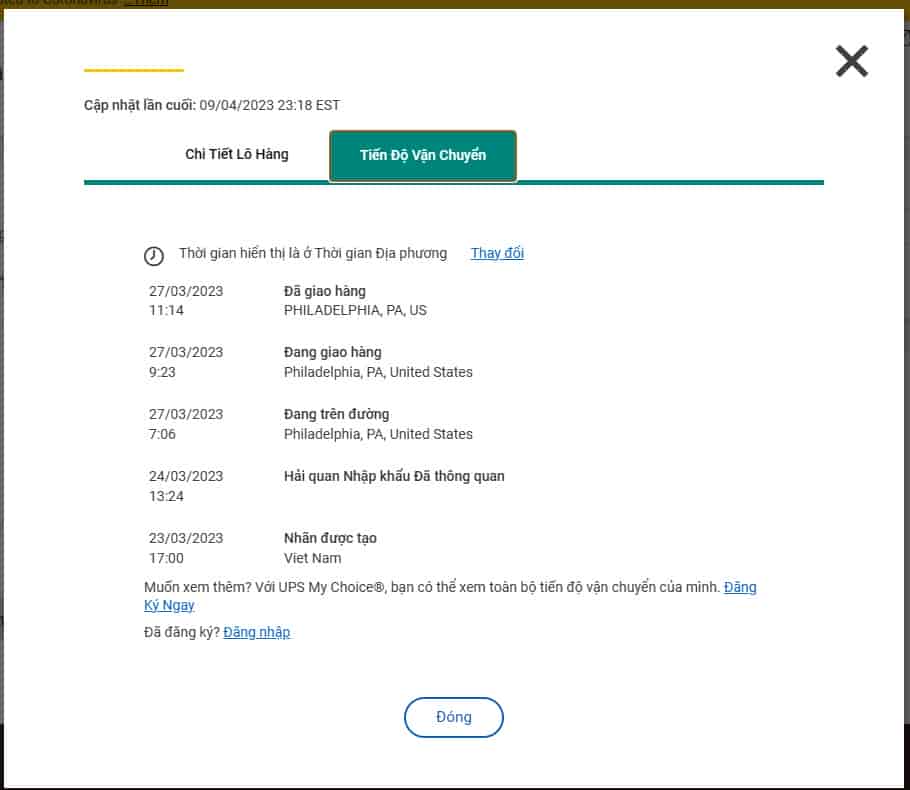Click the Đang trên đường status entry

point(337,414)
